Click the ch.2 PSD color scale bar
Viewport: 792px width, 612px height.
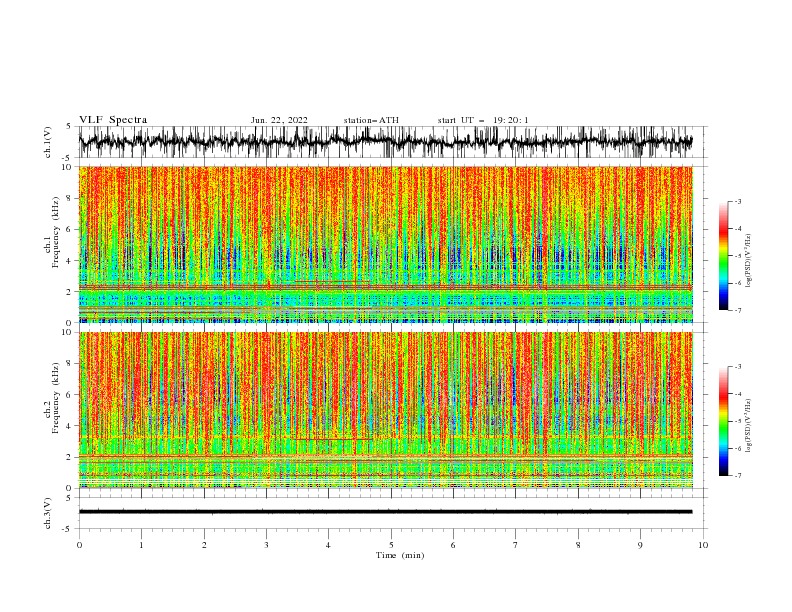tap(723, 421)
